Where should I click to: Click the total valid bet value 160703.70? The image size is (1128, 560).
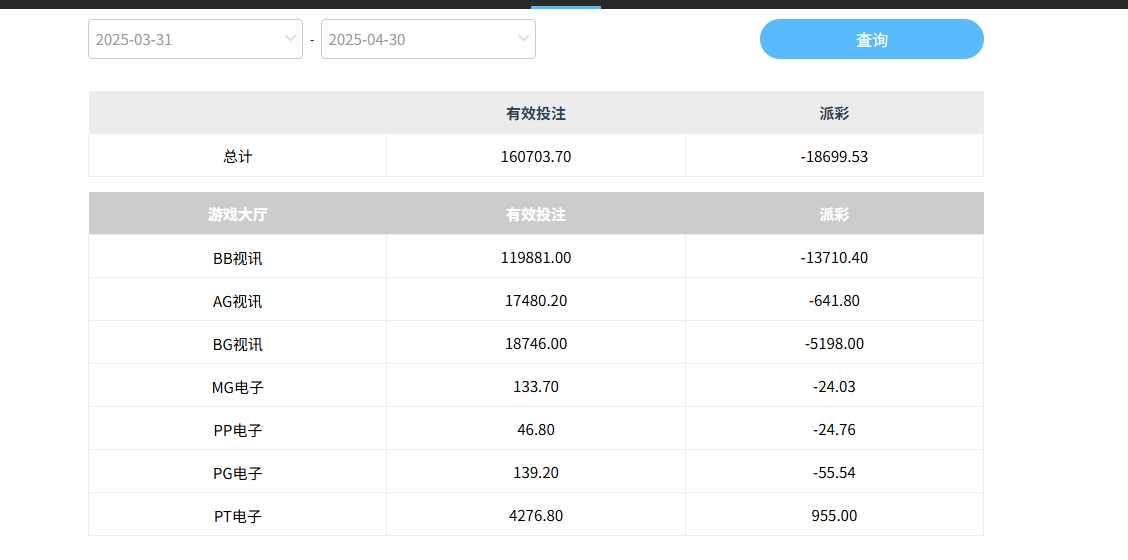coord(536,157)
